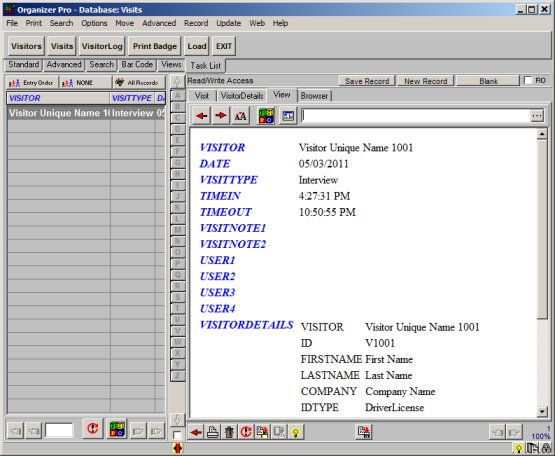Click the VisitorLog button
555x456 pixels.
point(102,46)
